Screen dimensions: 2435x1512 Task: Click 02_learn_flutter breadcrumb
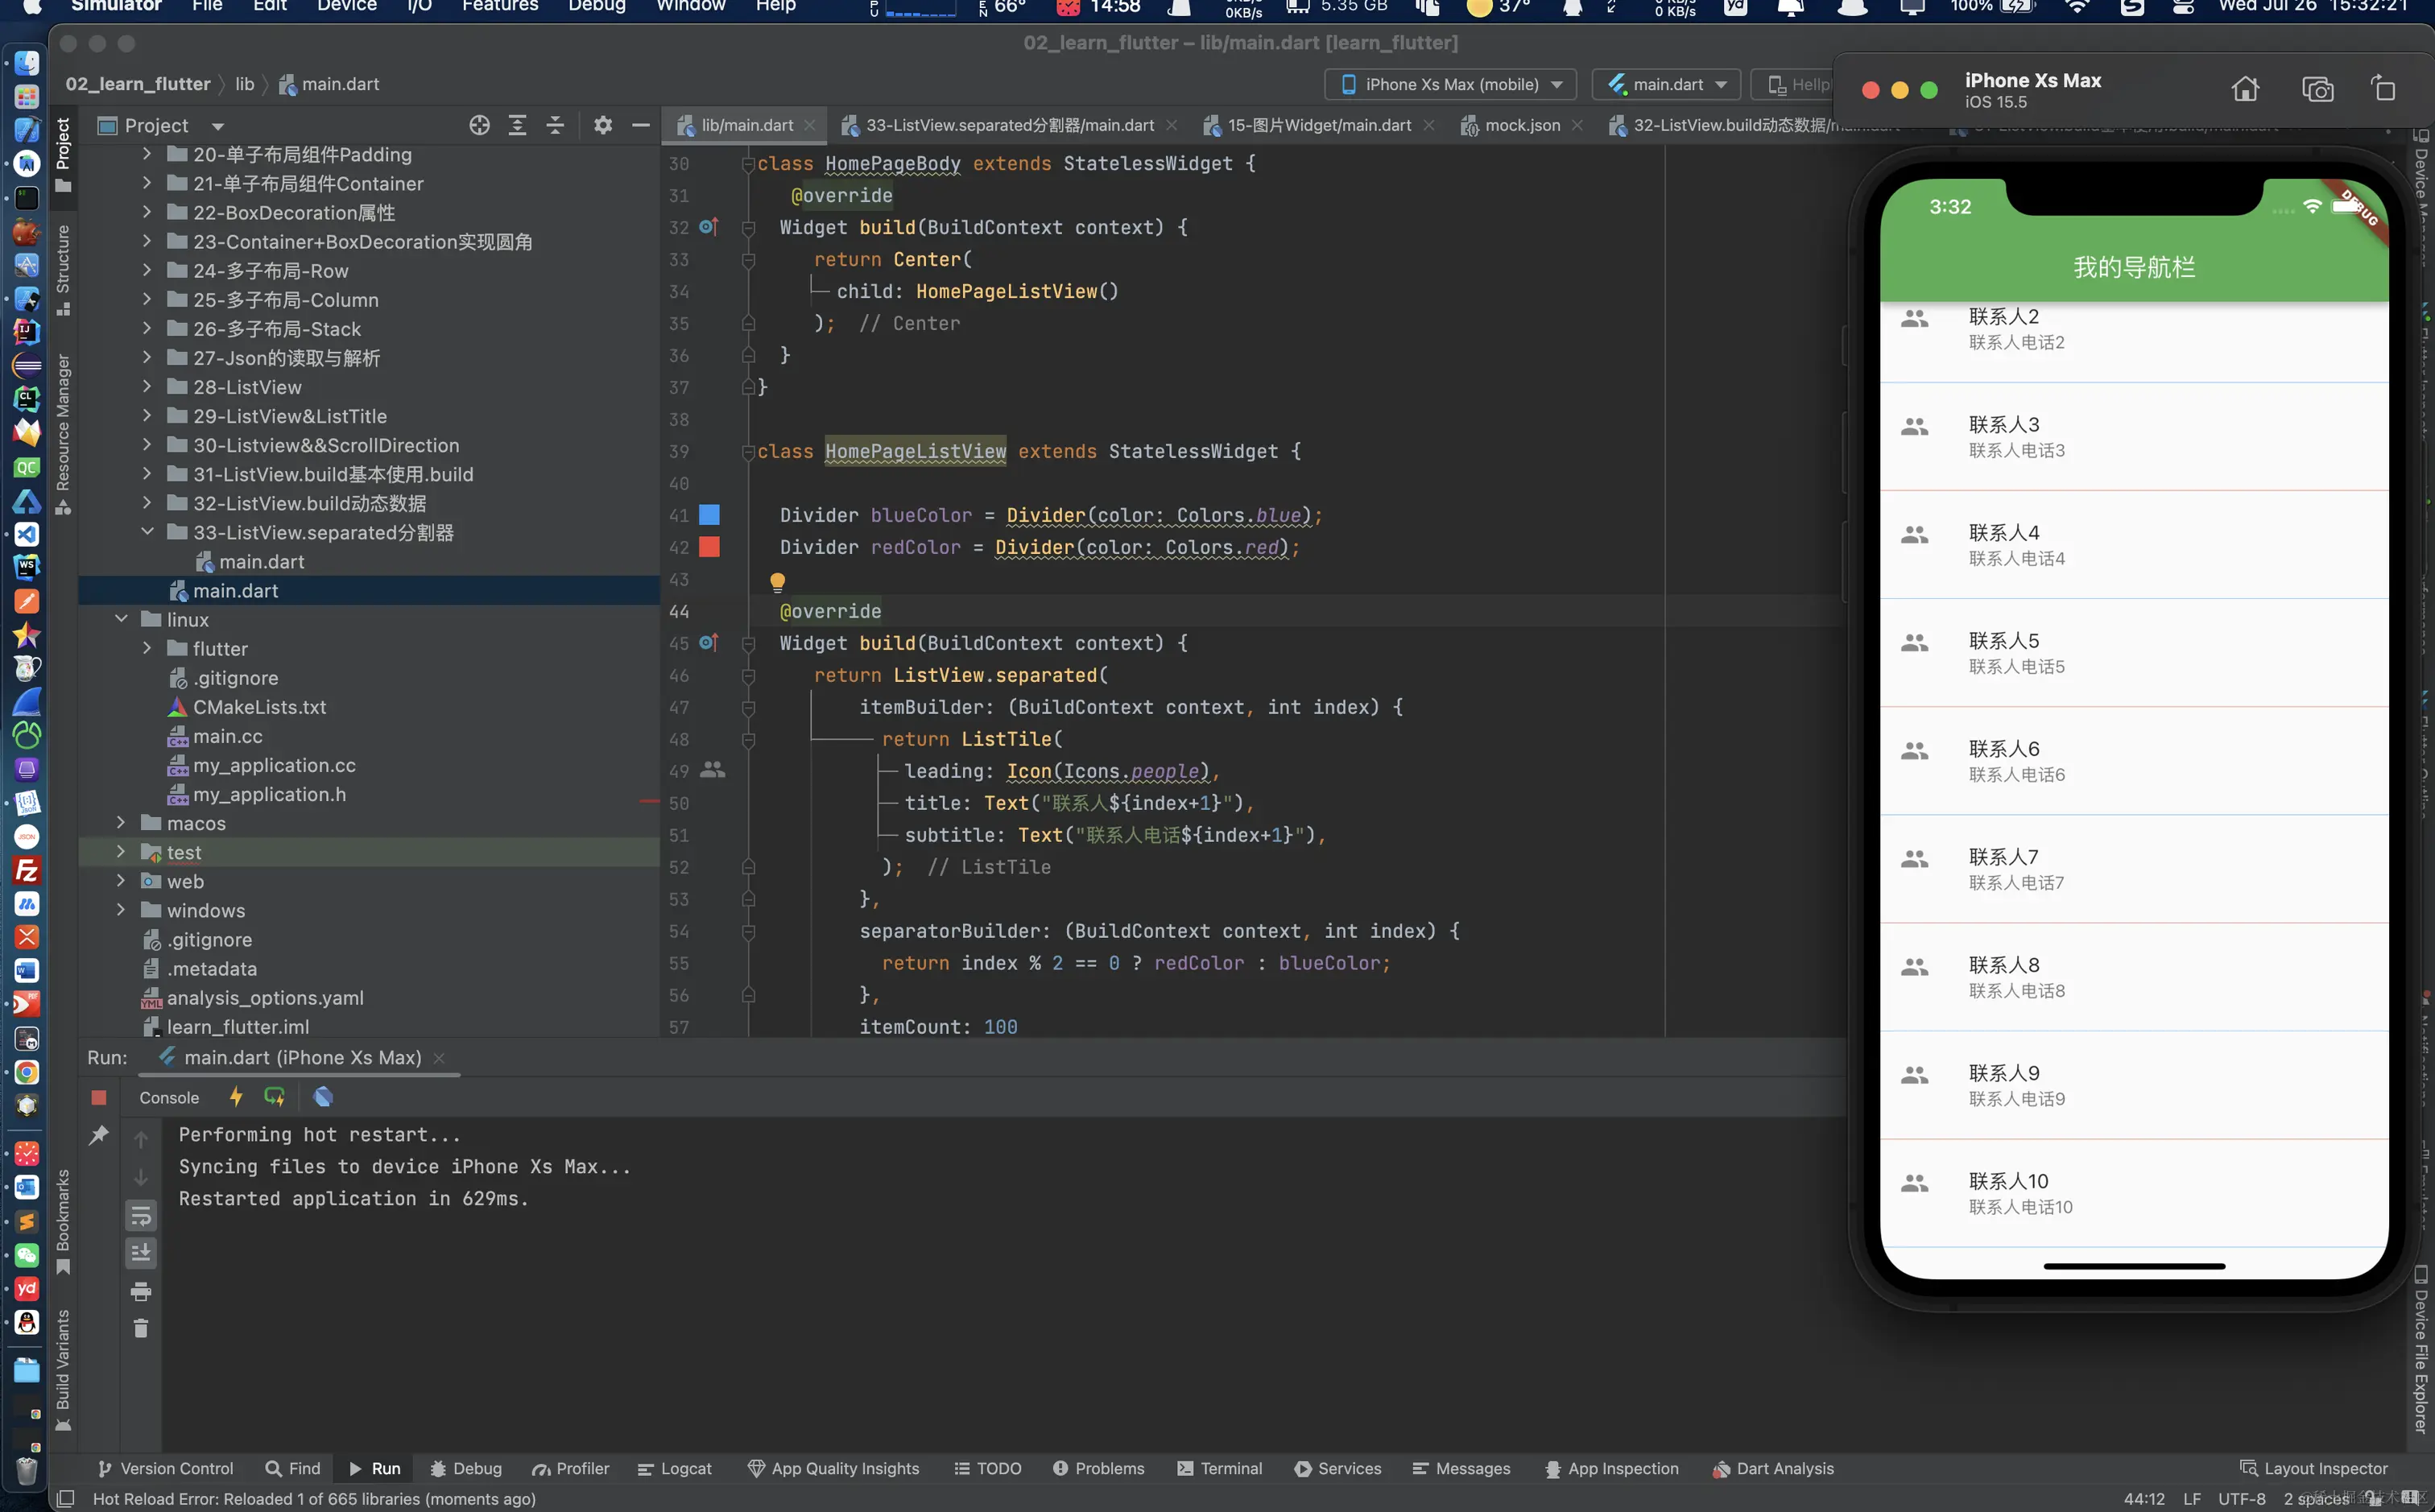[138, 84]
